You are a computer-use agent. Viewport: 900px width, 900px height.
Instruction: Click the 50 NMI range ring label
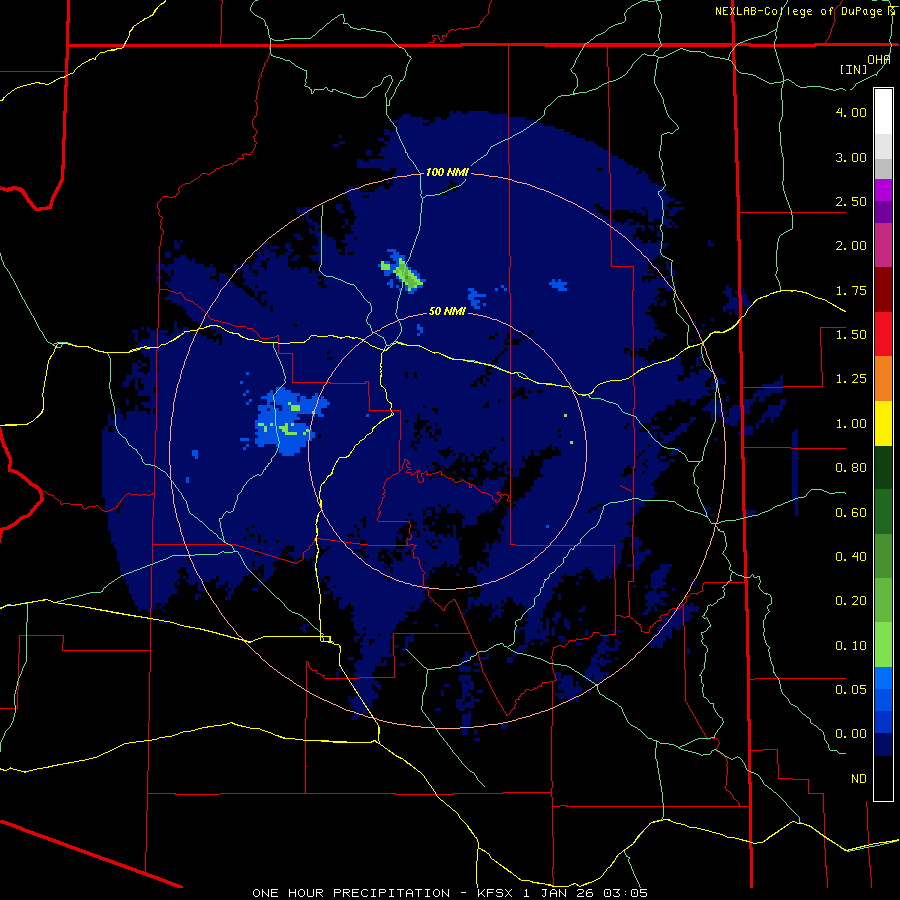click(447, 311)
